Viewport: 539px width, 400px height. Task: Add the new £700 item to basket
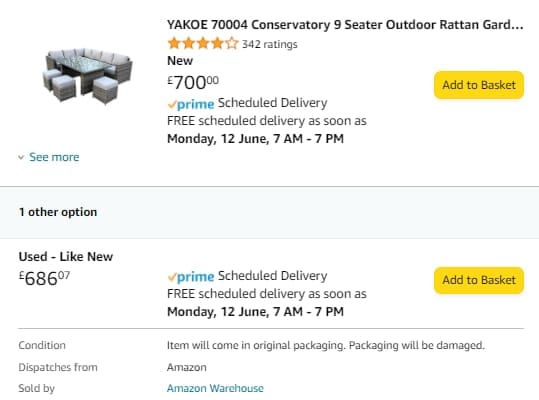(479, 85)
